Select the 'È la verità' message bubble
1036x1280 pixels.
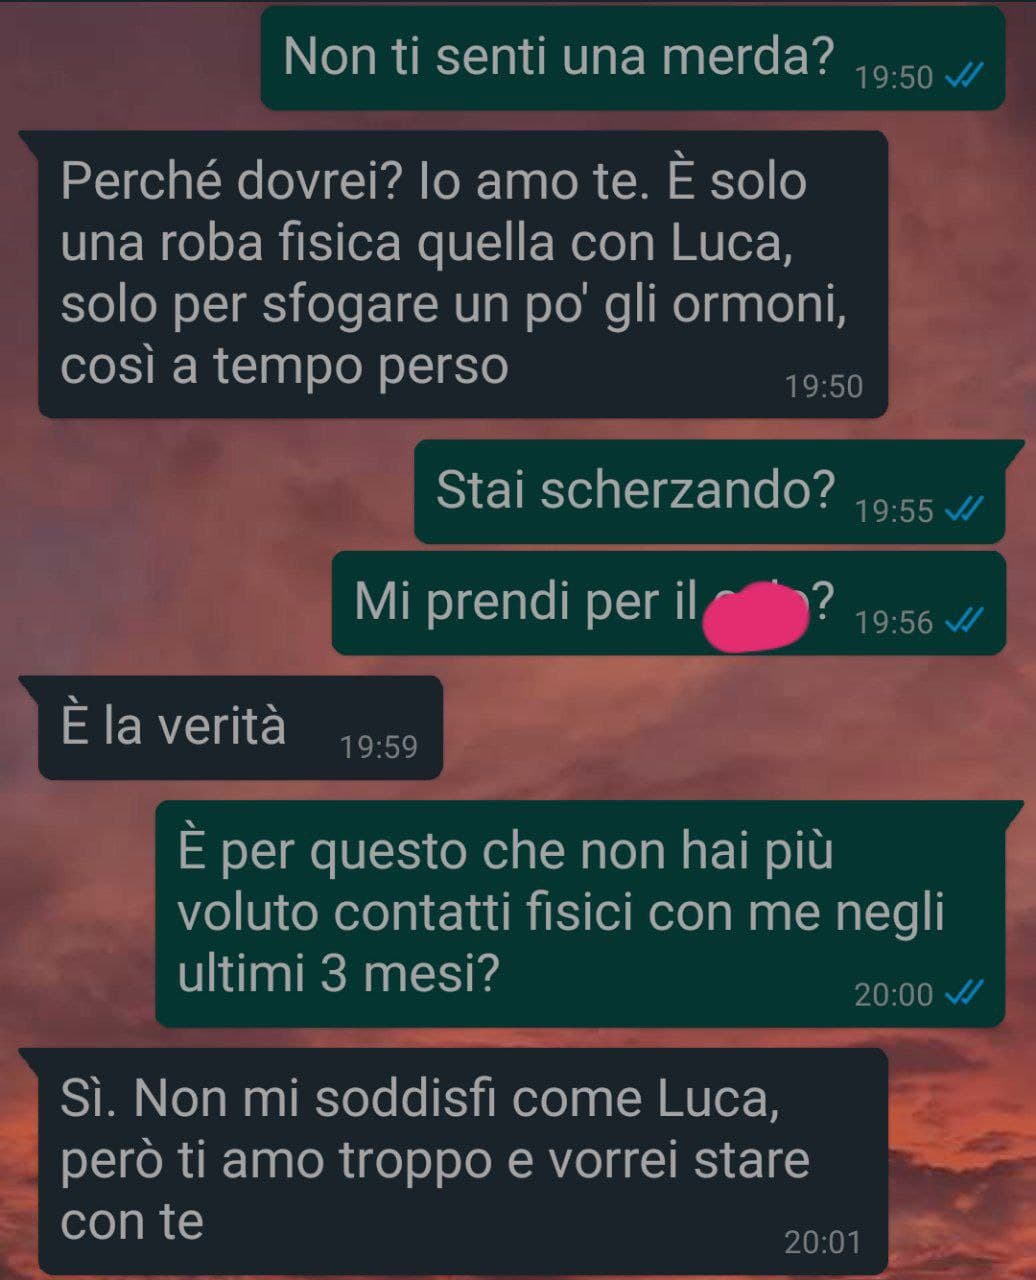point(240,727)
